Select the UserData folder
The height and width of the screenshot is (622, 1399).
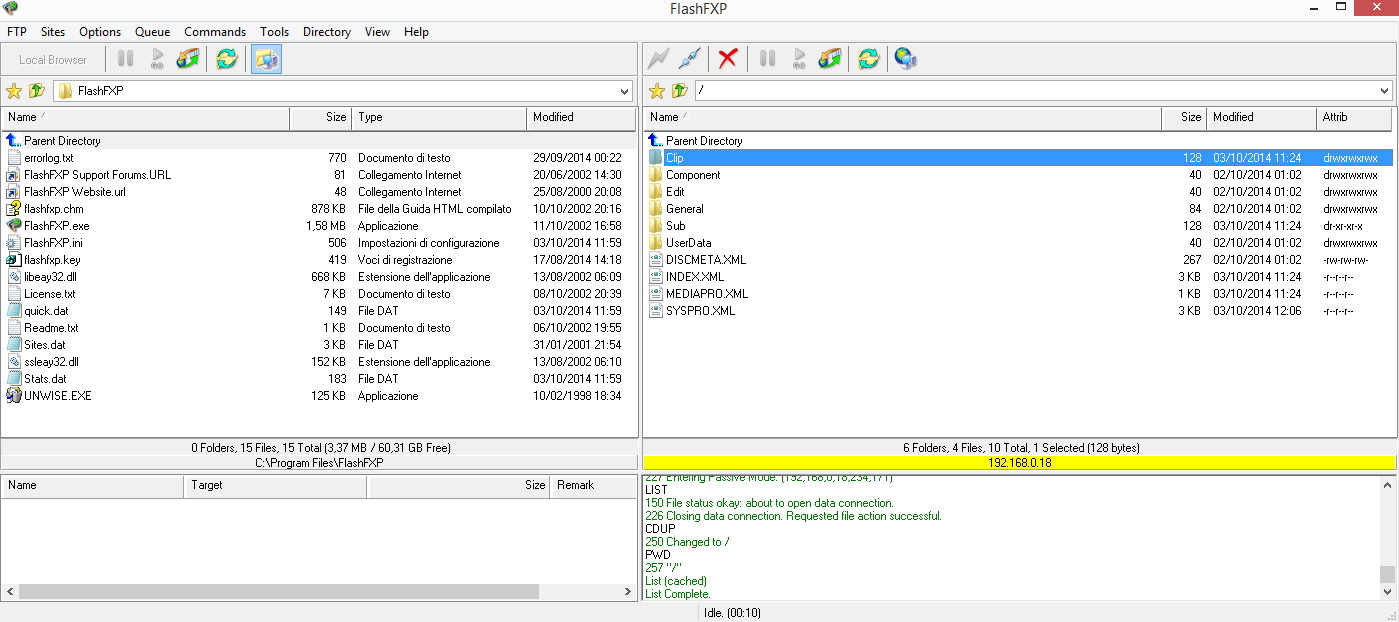(x=689, y=243)
